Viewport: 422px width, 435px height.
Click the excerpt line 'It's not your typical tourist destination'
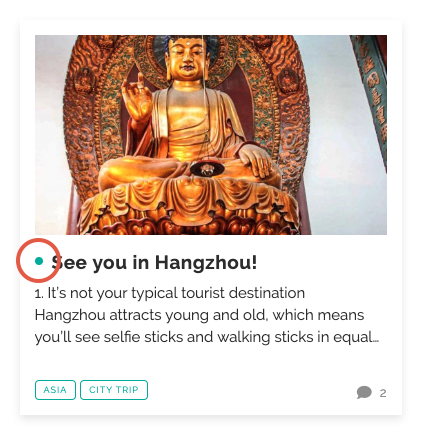point(176,293)
